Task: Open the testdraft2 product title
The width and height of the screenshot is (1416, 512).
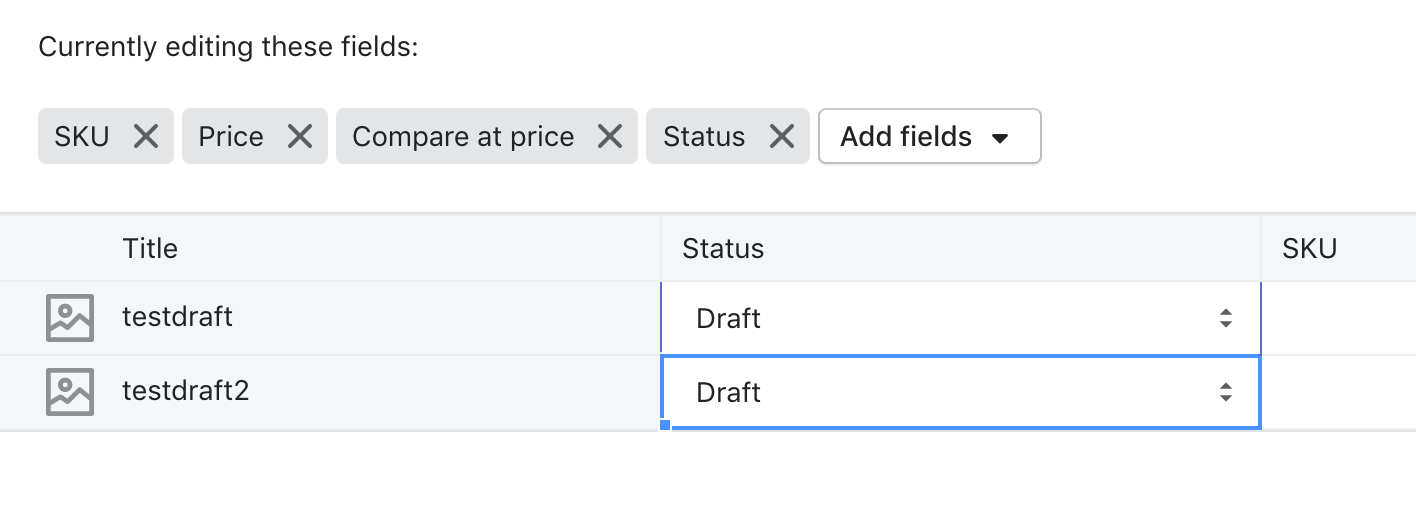Action: [x=185, y=391]
